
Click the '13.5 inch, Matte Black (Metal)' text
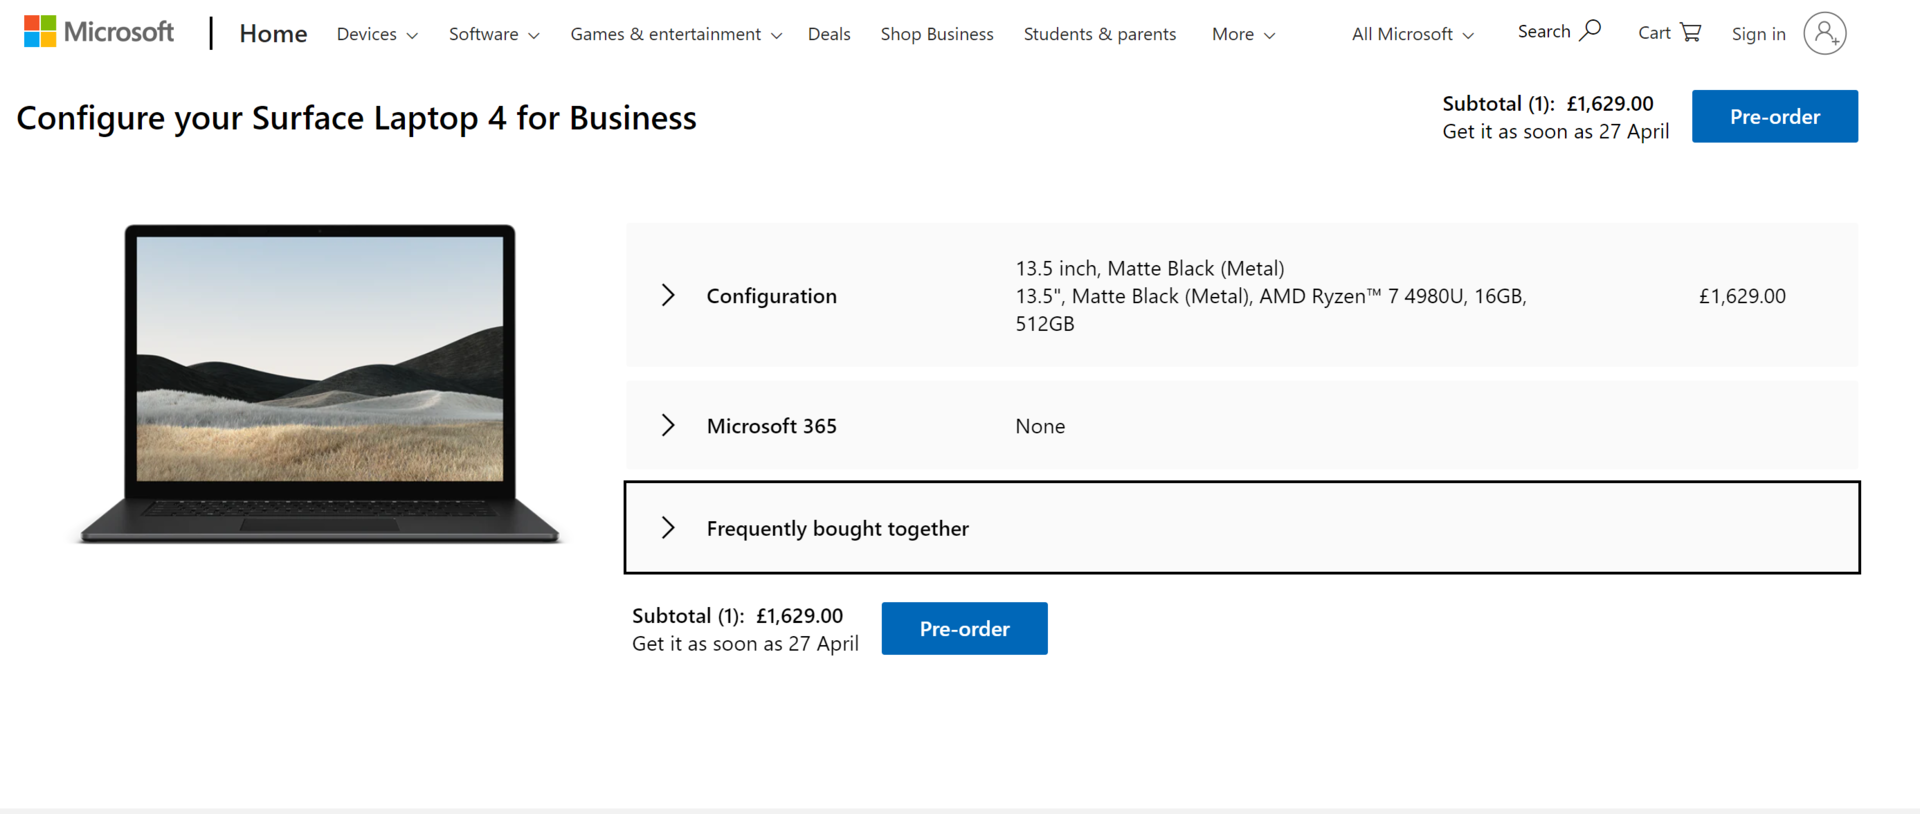[1150, 268]
